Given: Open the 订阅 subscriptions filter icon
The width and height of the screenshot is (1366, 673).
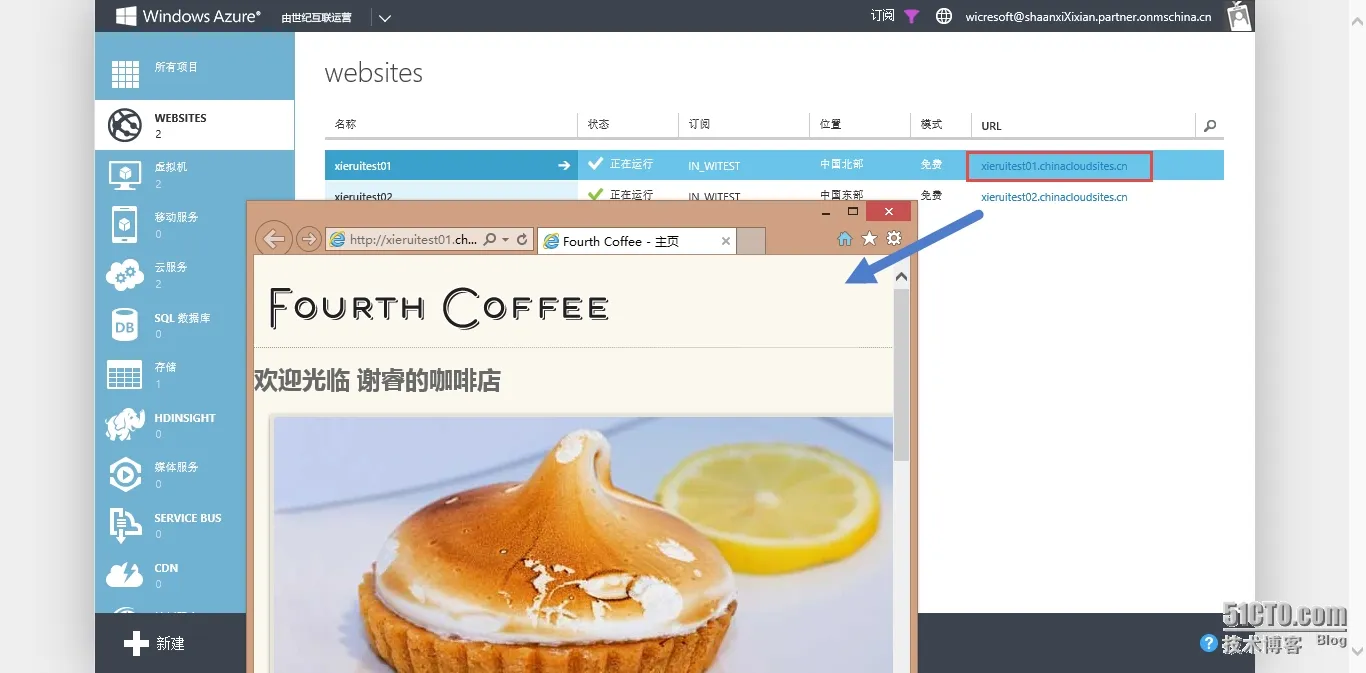Looking at the screenshot, I should pos(911,16).
